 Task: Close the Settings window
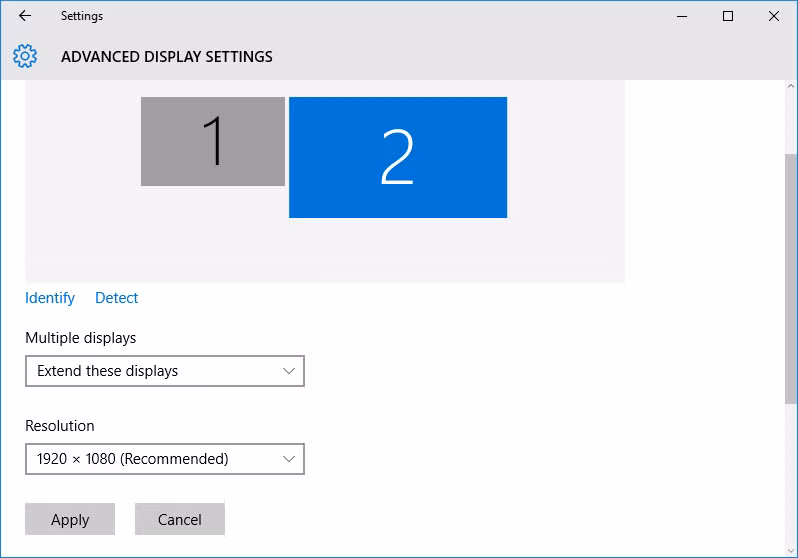point(773,16)
